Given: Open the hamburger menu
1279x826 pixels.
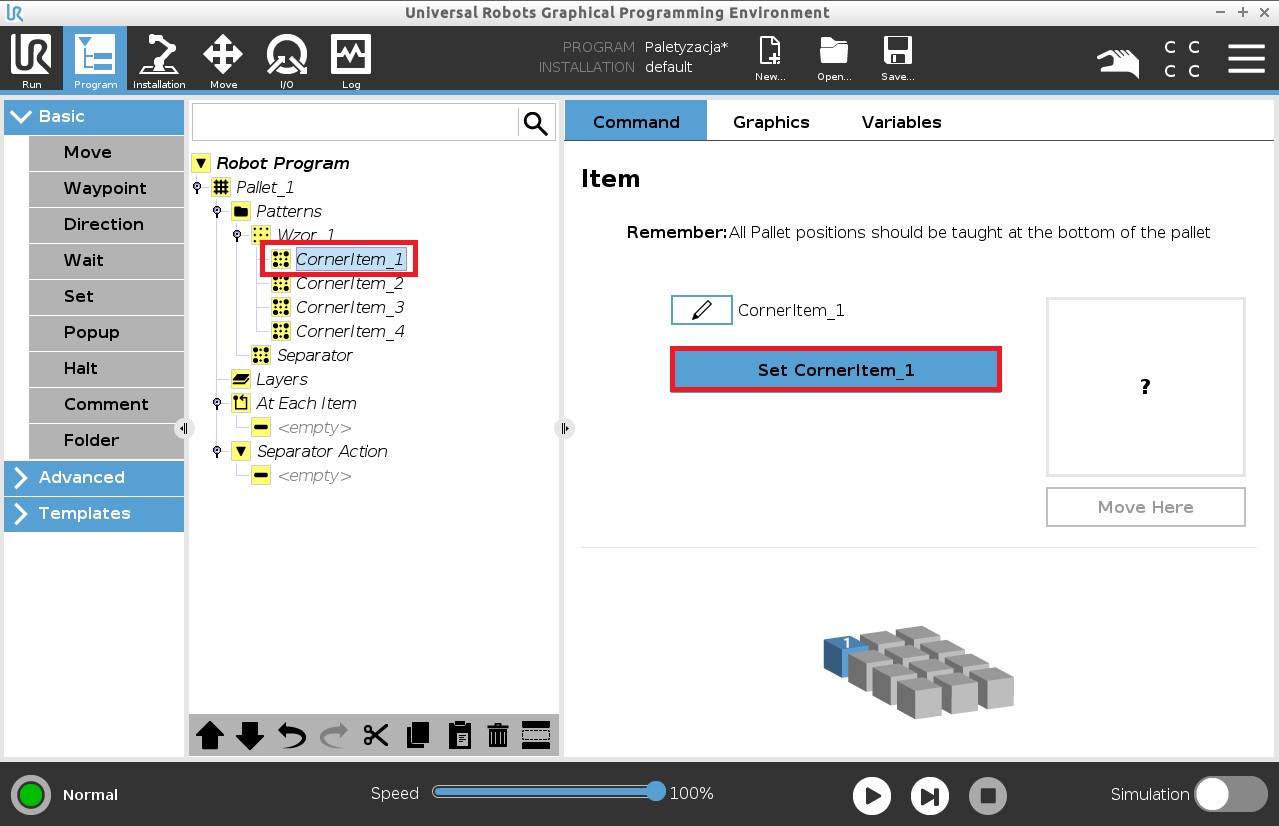Looking at the screenshot, I should point(1246,59).
